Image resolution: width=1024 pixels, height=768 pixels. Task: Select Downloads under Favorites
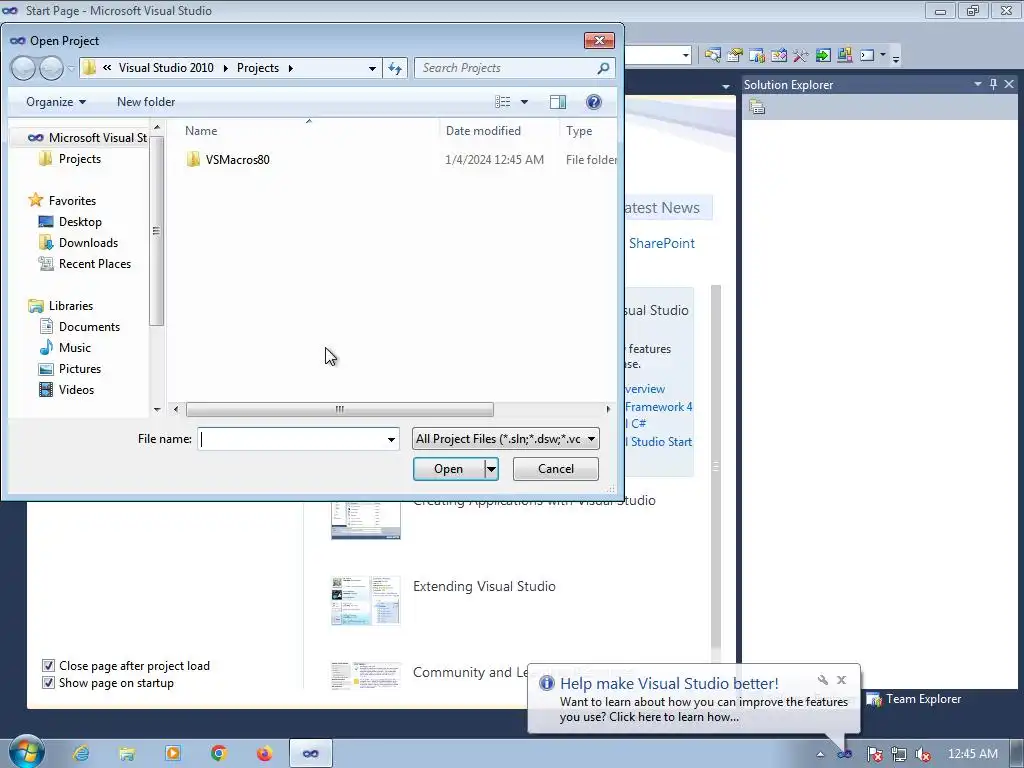[88, 242]
